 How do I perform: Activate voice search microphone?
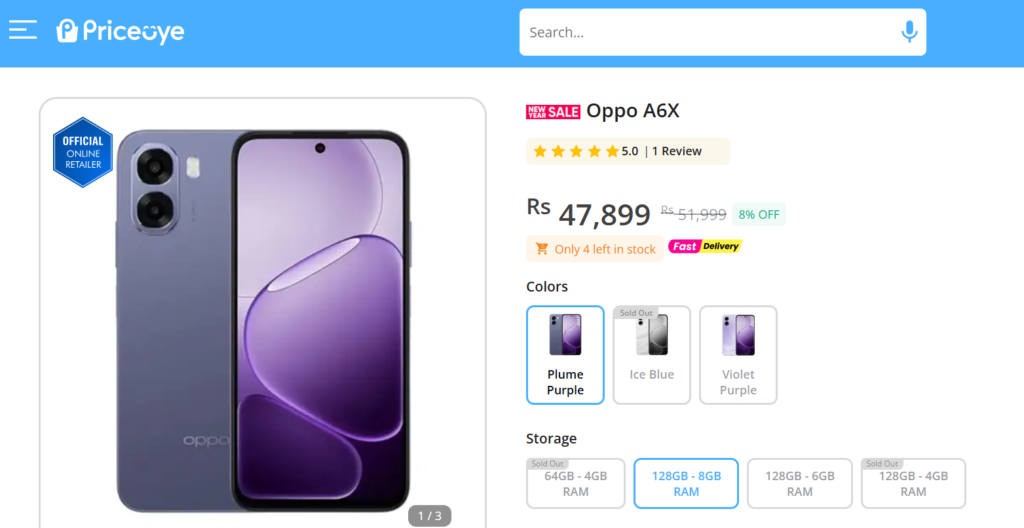tap(909, 32)
